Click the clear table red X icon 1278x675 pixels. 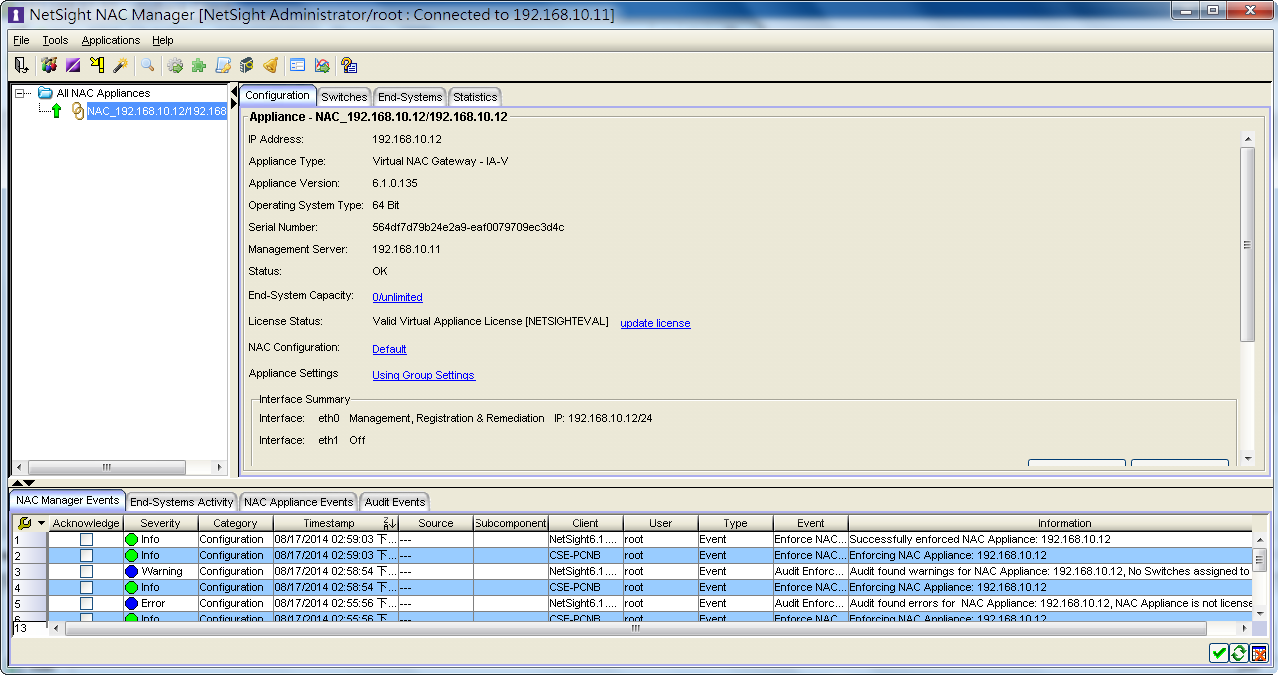pos(1259,653)
